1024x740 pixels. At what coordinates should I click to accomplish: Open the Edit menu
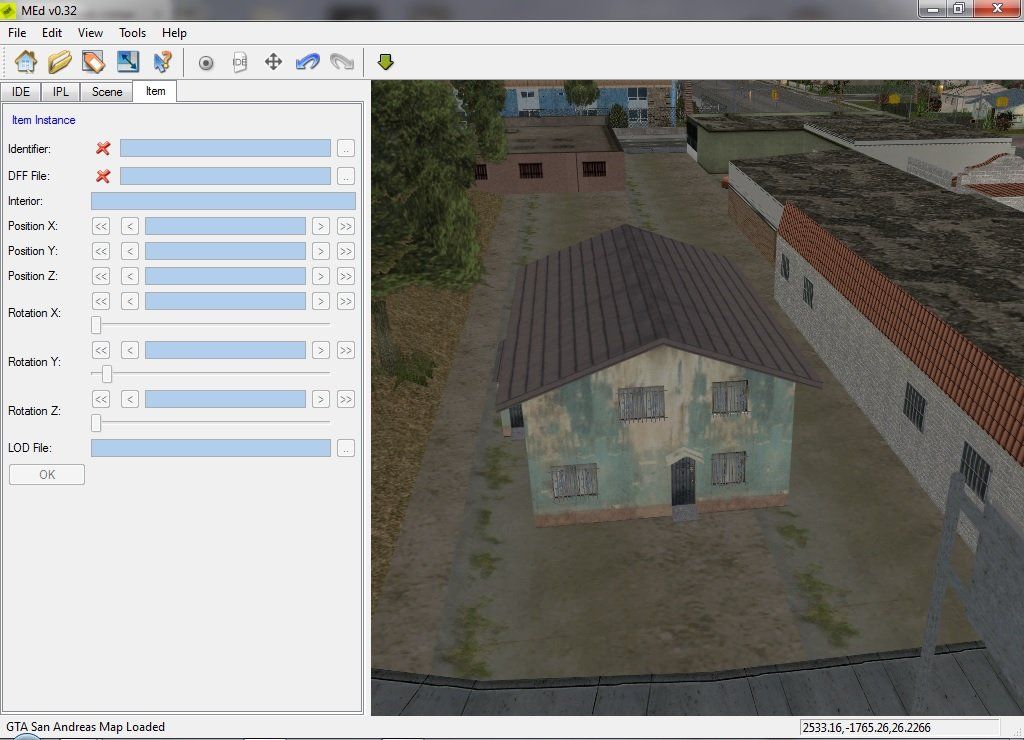pyautogui.click(x=52, y=33)
